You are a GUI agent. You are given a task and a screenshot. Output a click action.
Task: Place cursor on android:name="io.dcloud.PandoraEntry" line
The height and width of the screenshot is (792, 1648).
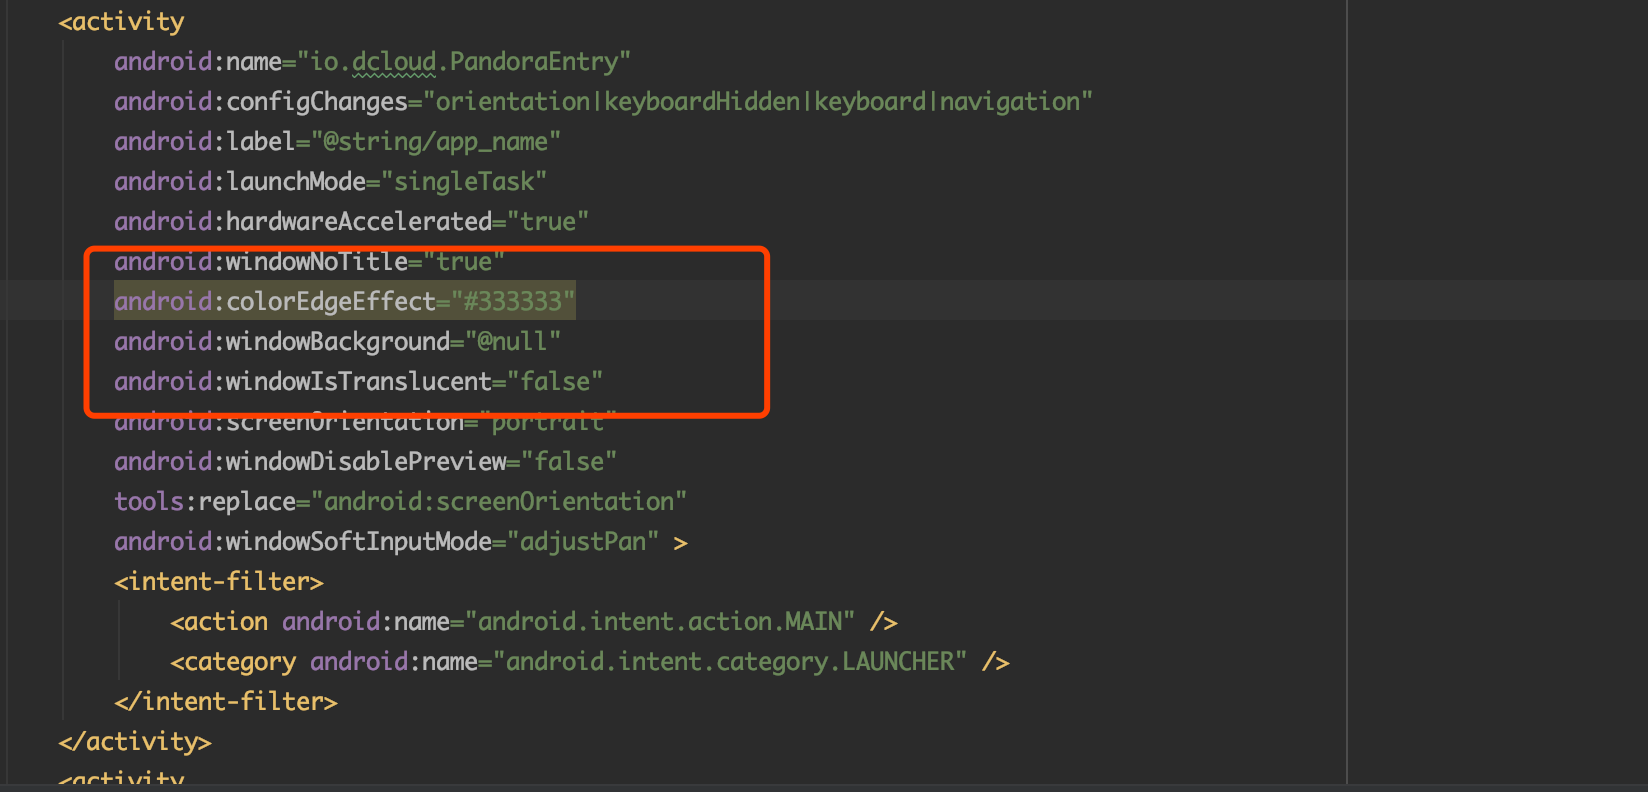point(372,62)
